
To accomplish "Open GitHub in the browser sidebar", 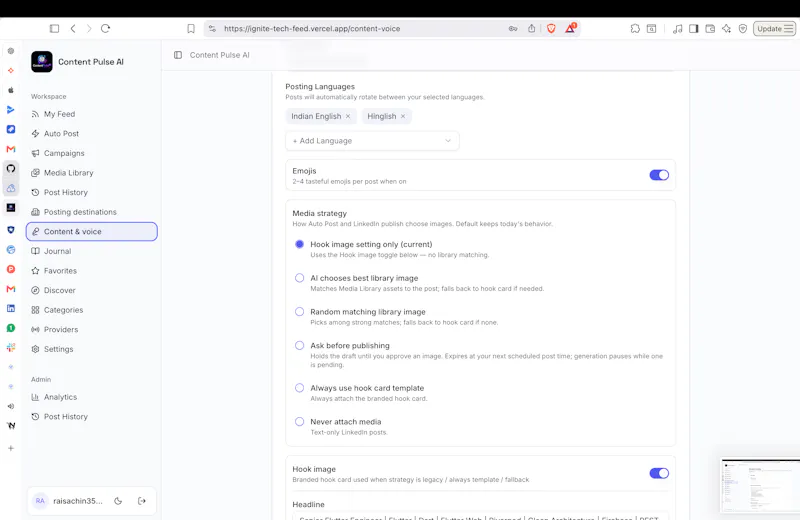I will point(11,168).
